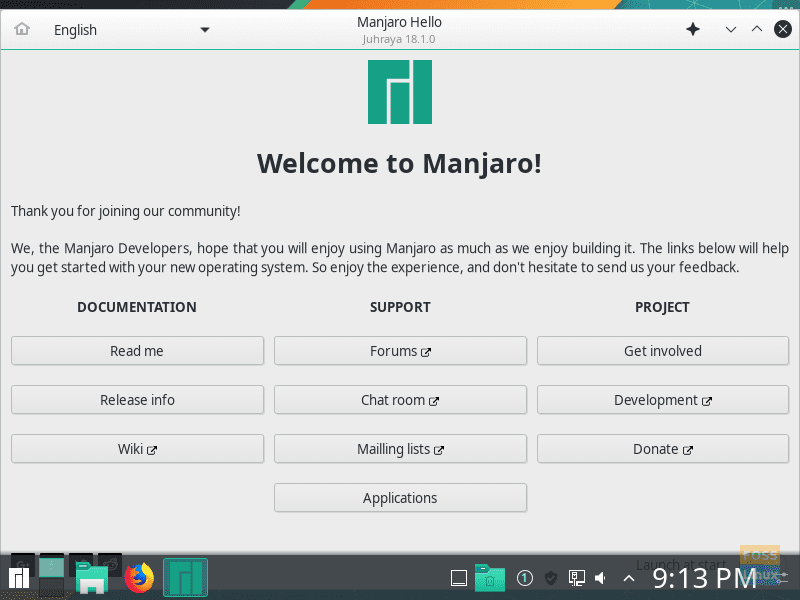Open the English language dropdown
The height and width of the screenshot is (600, 800).
[130, 29]
